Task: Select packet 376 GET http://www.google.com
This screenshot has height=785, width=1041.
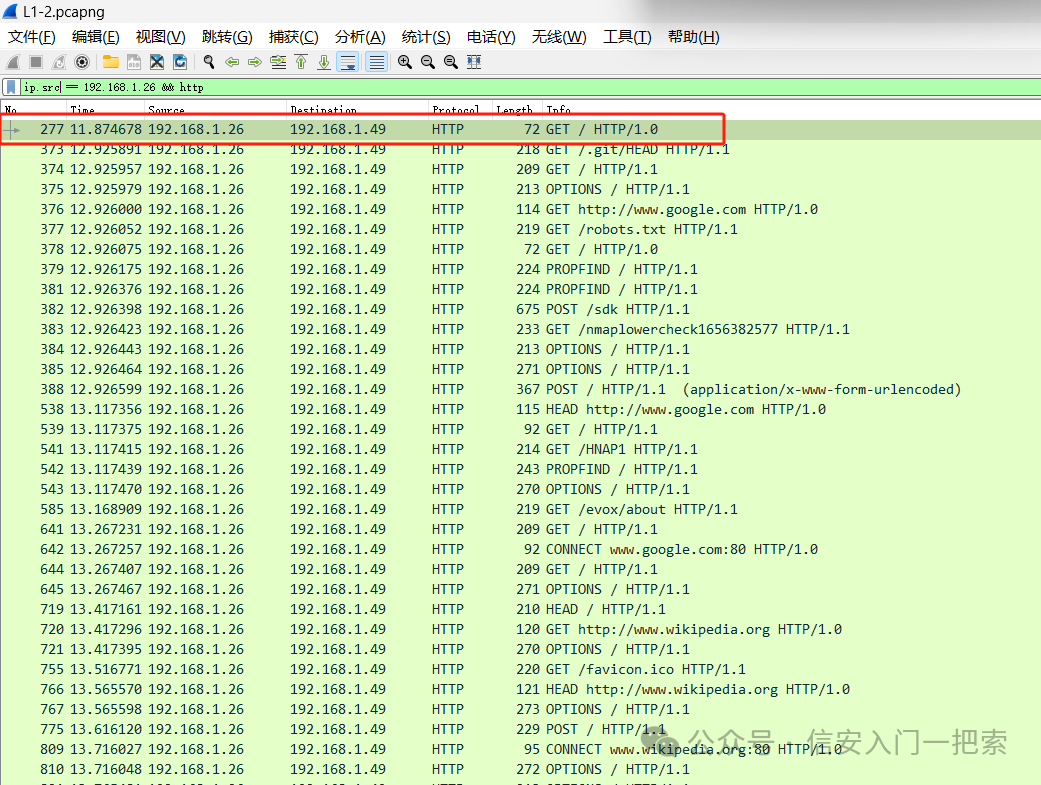Action: pos(520,209)
